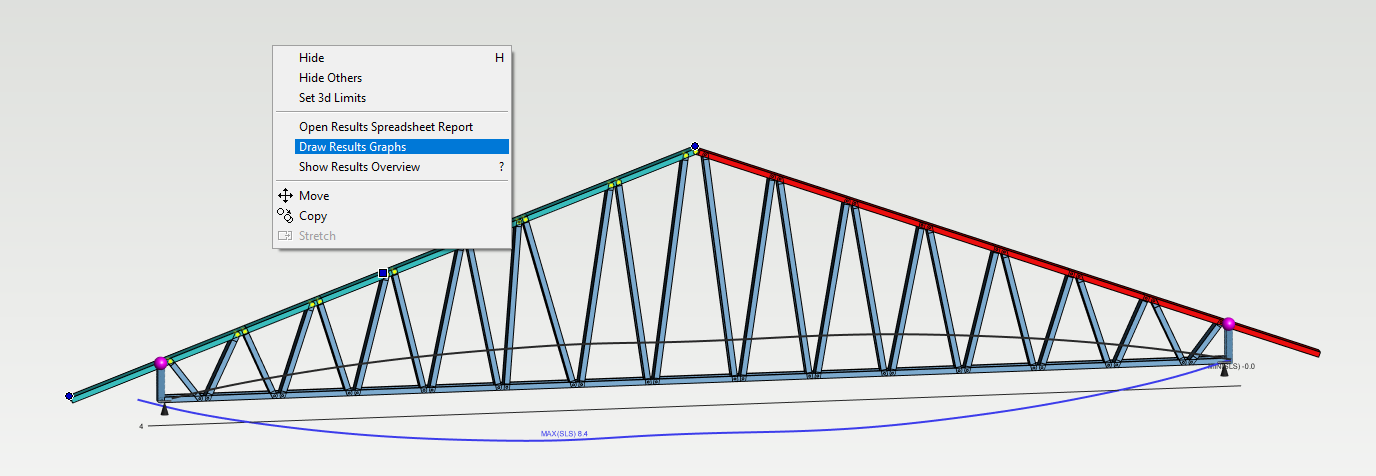Click the Copy icon in context menu
The height and width of the screenshot is (476, 1376).
pyautogui.click(x=285, y=215)
